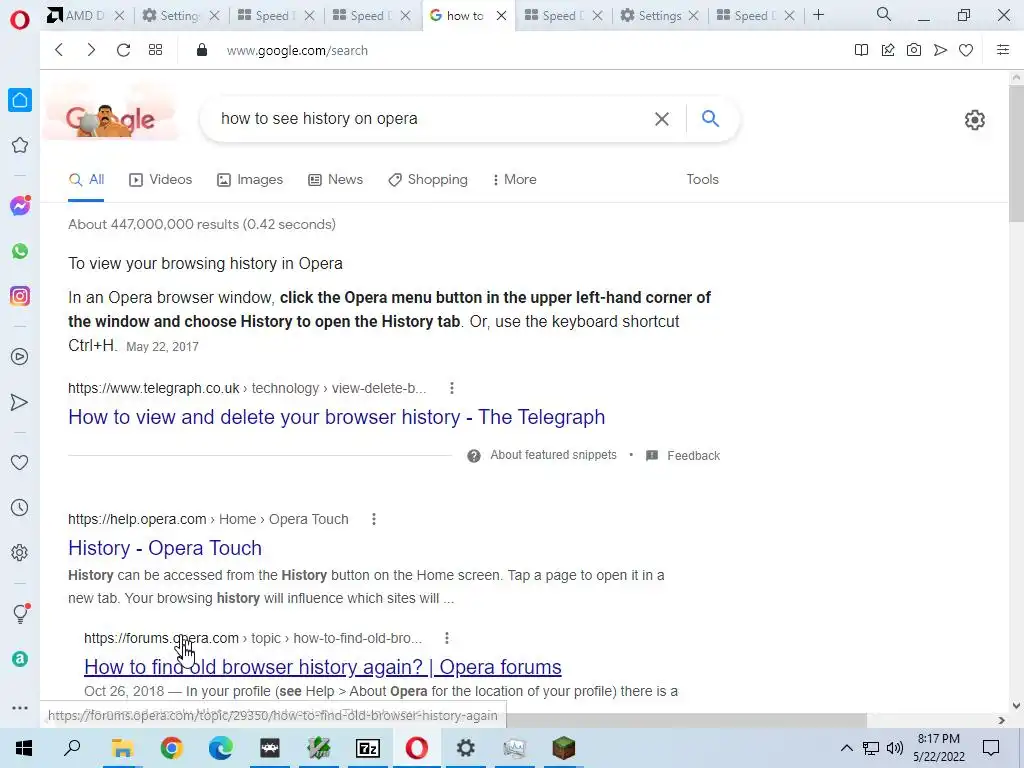Image resolution: width=1024 pixels, height=768 pixels.
Task: Go forward to next page
Action: [x=91, y=50]
